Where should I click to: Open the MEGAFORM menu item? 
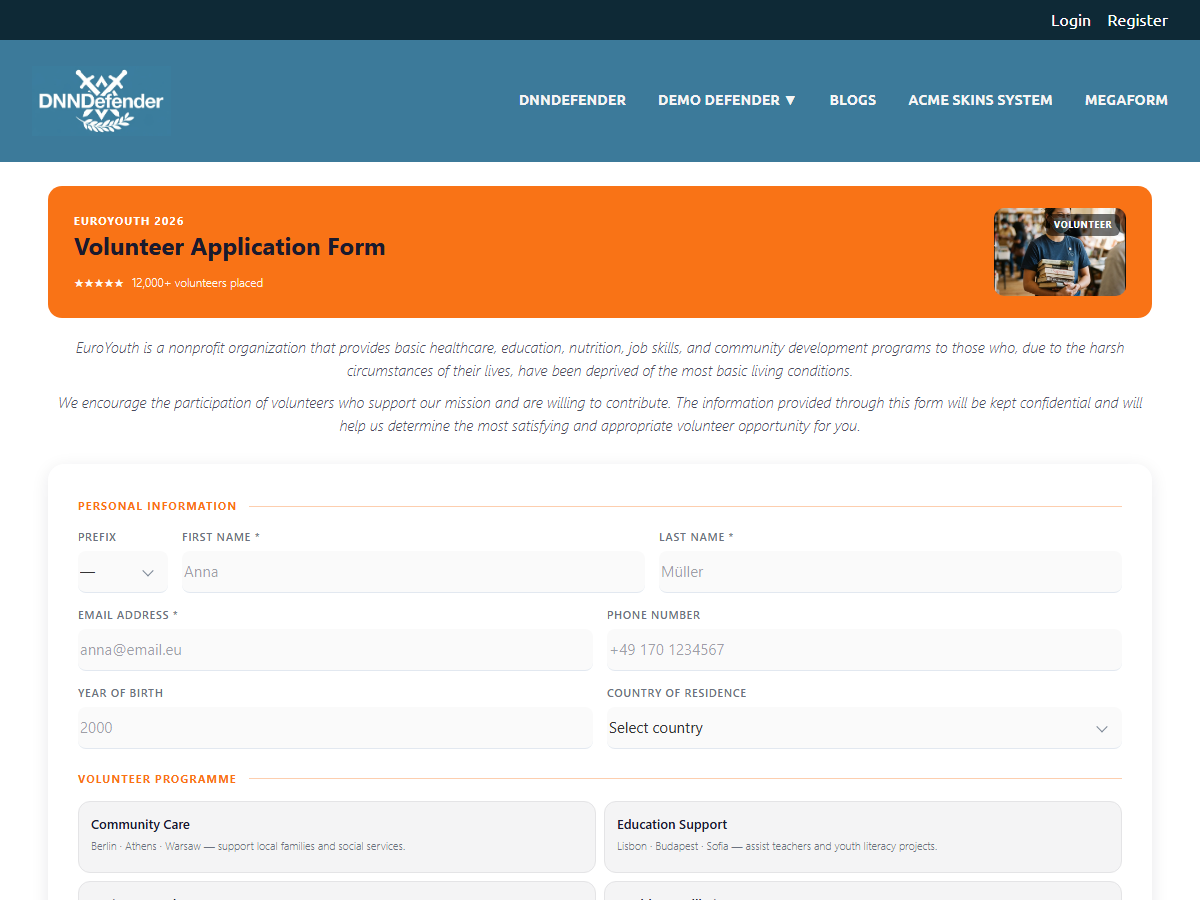pos(1126,100)
